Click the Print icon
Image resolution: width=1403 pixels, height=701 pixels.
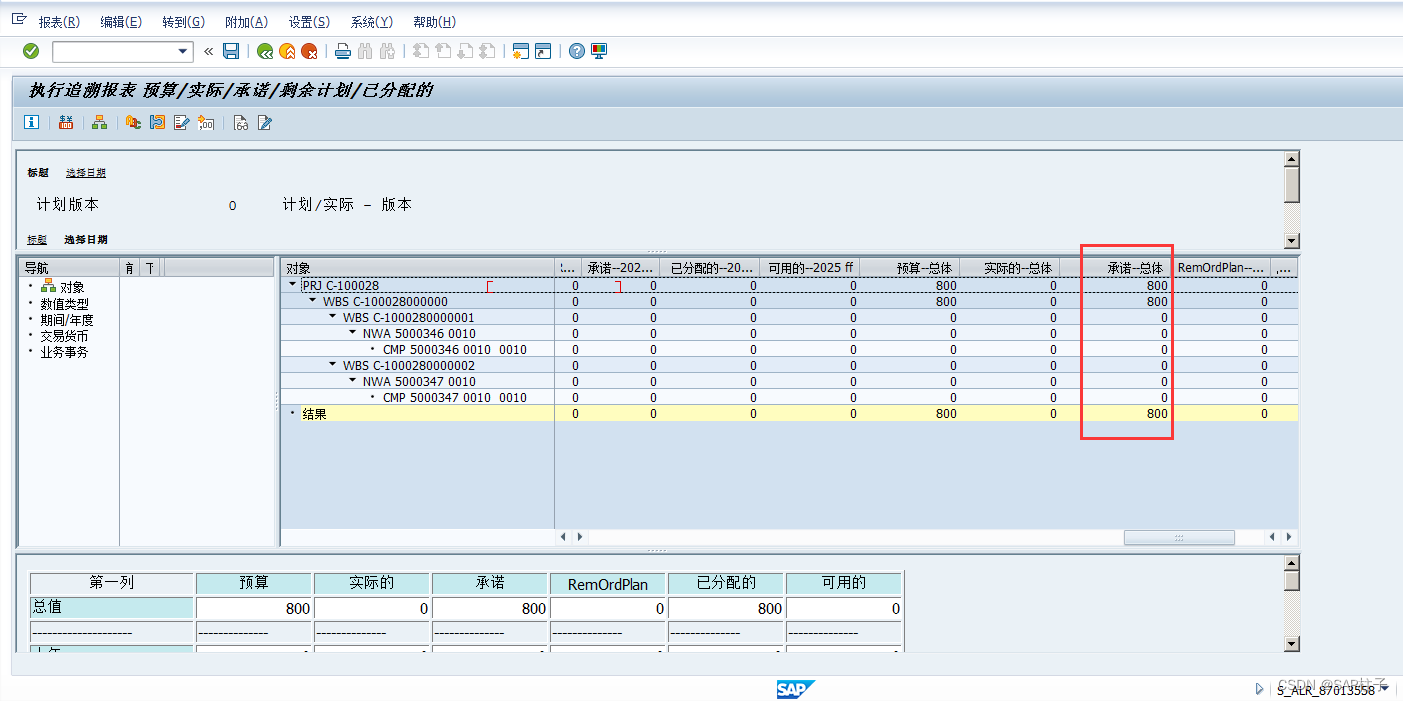(342, 51)
